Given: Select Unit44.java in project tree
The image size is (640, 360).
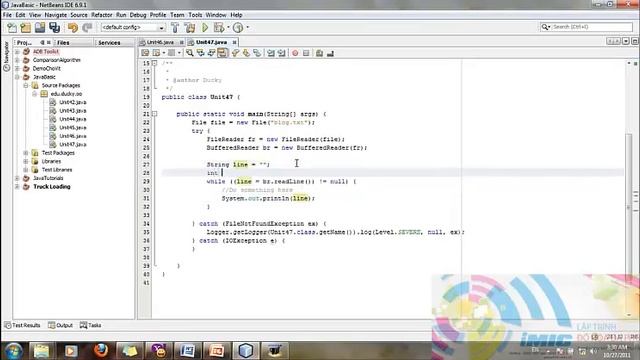Looking at the screenshot, I should pos(73,119).
